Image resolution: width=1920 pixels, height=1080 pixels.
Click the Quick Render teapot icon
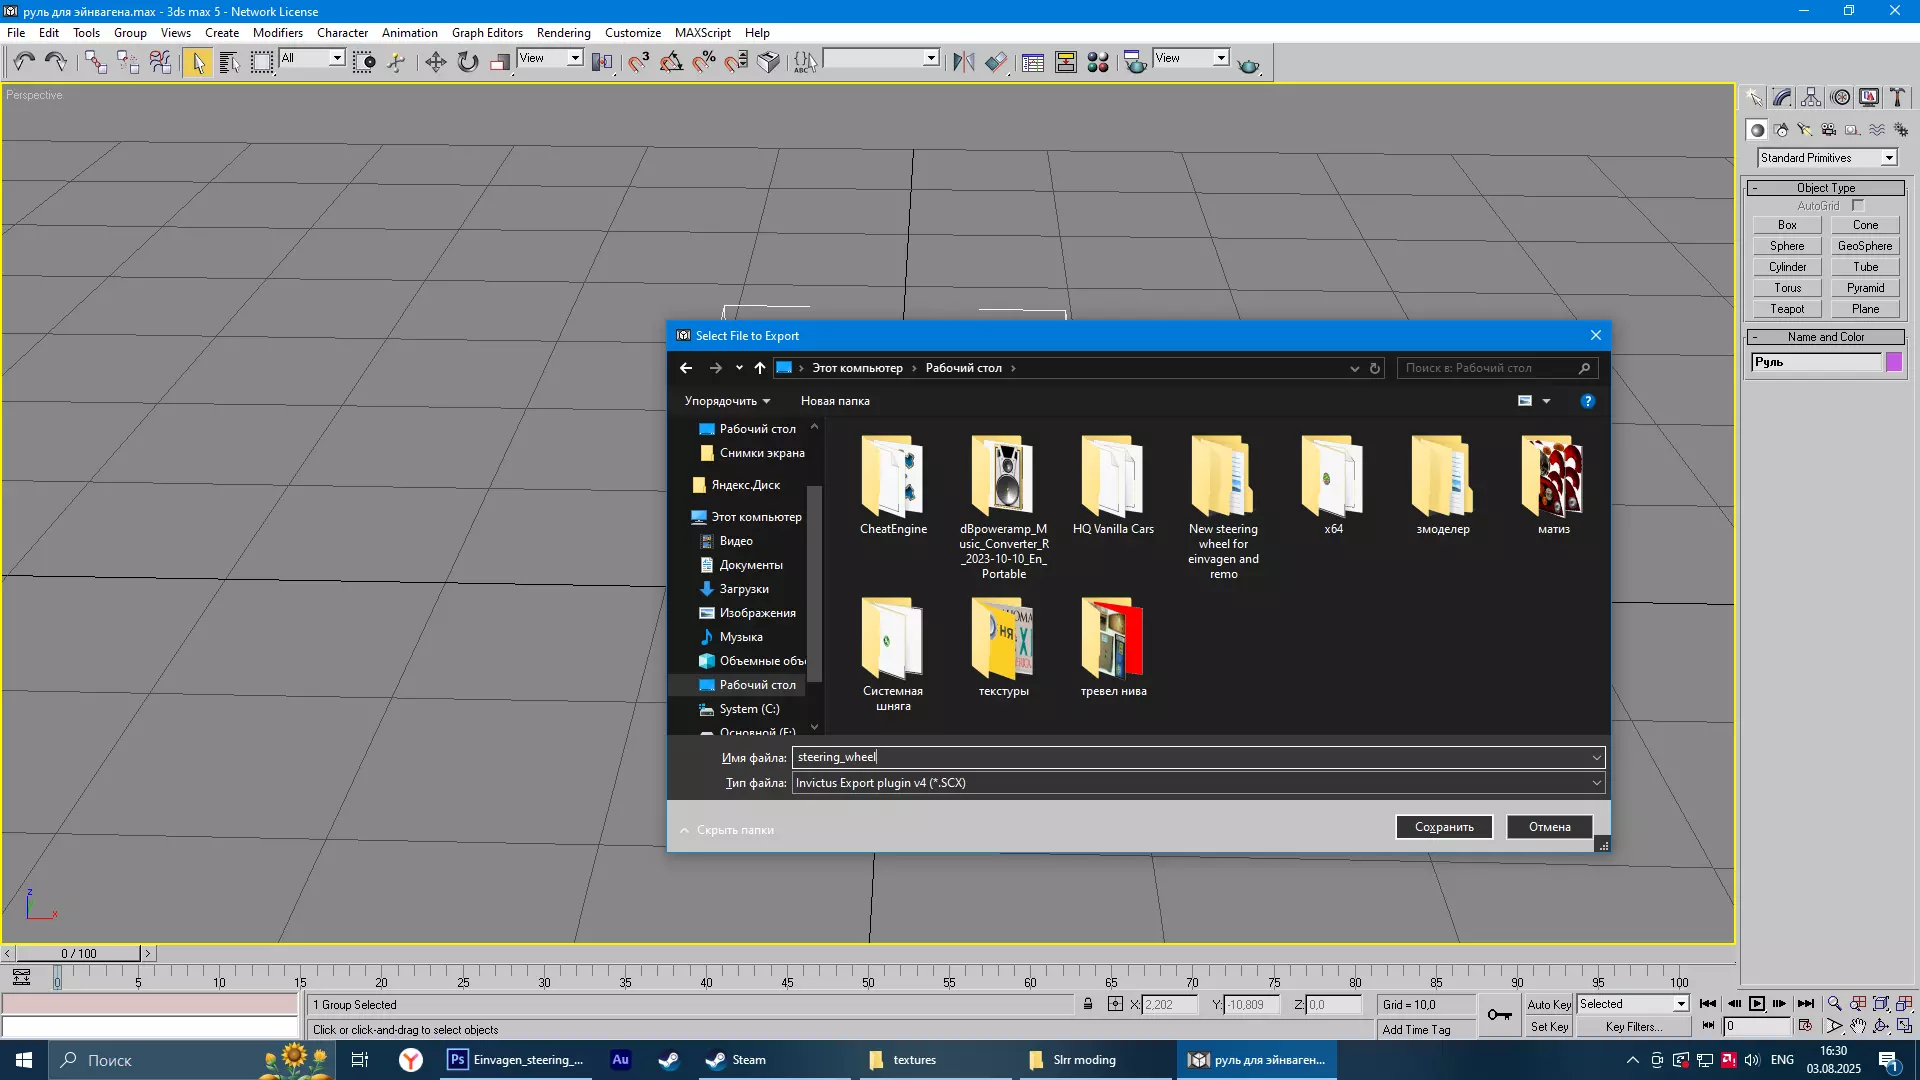point(1248,64)
